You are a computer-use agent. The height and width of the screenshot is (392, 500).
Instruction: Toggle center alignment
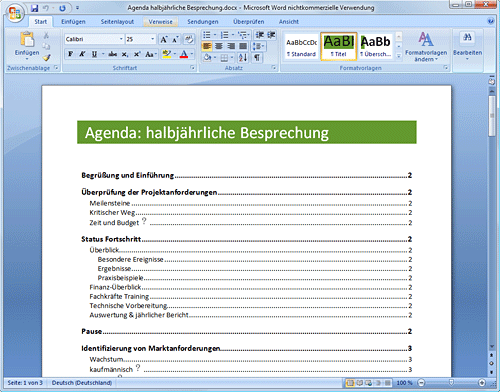[219, 46]
